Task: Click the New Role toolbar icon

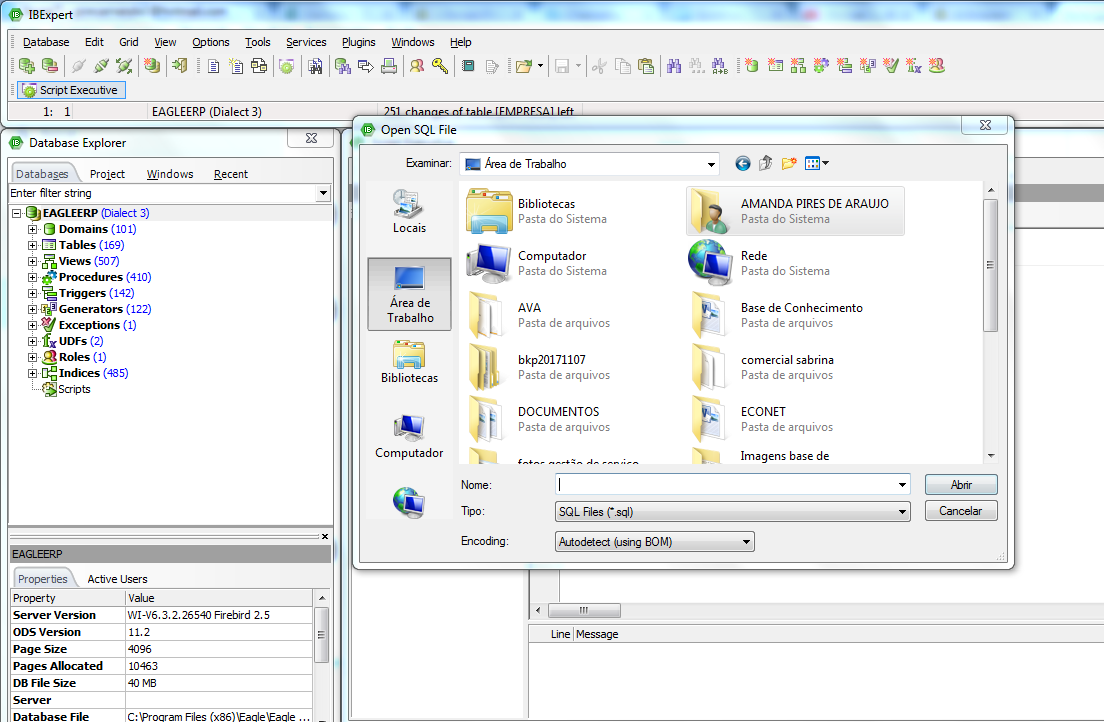Action: 936,66
